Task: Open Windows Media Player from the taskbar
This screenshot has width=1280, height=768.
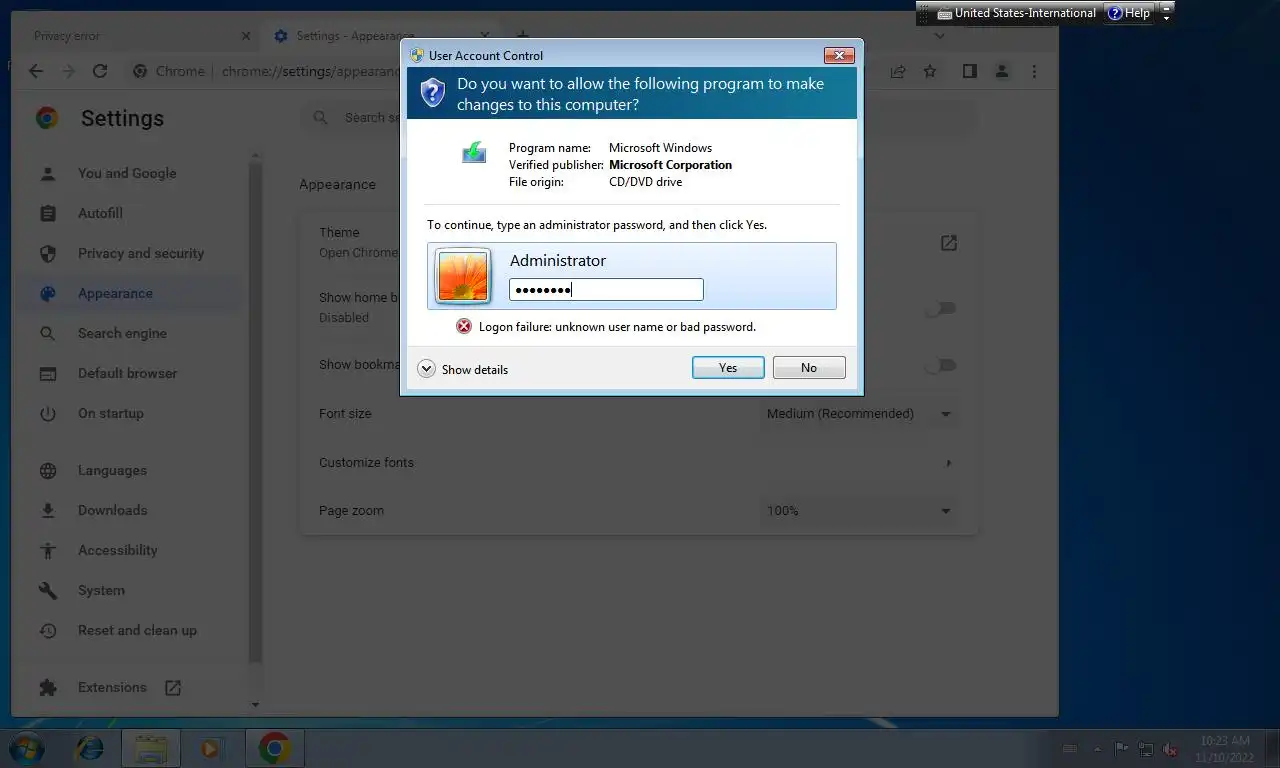Action: [211, 748]
